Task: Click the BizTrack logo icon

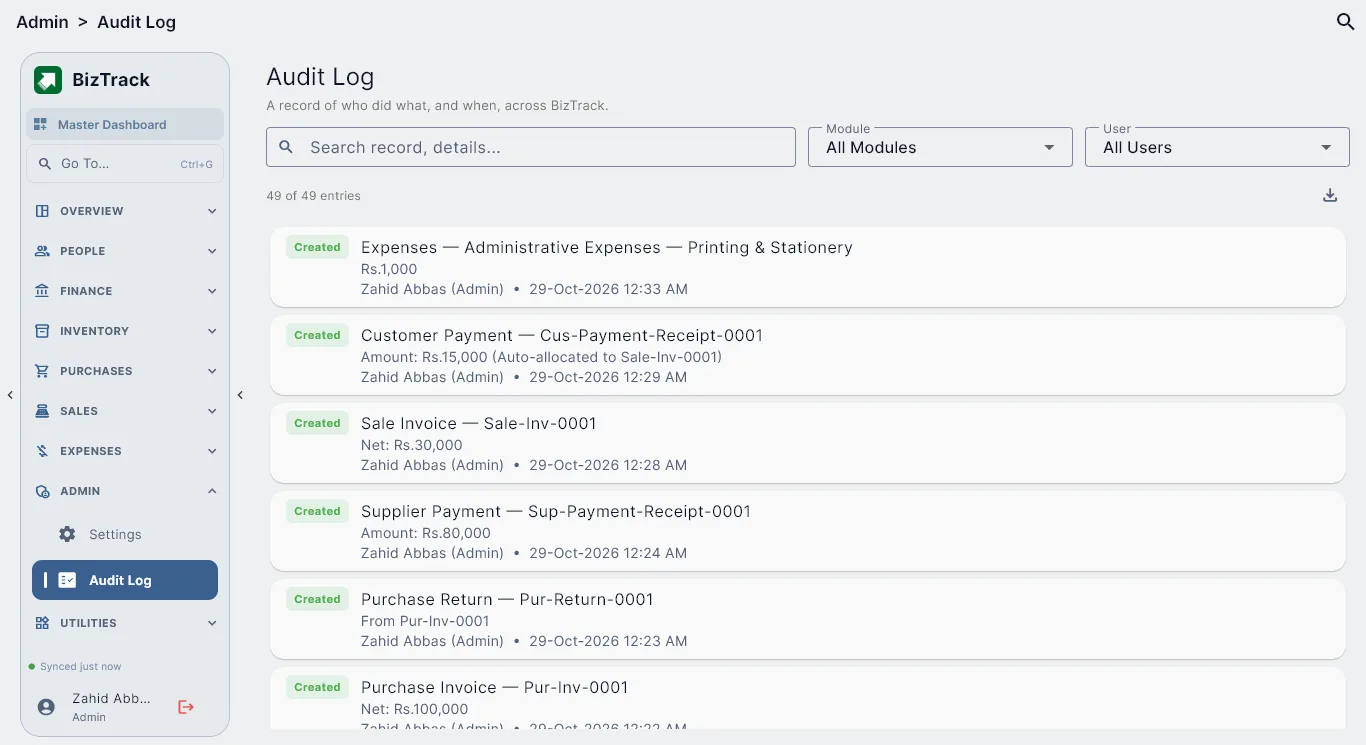Action: (48, 80)
